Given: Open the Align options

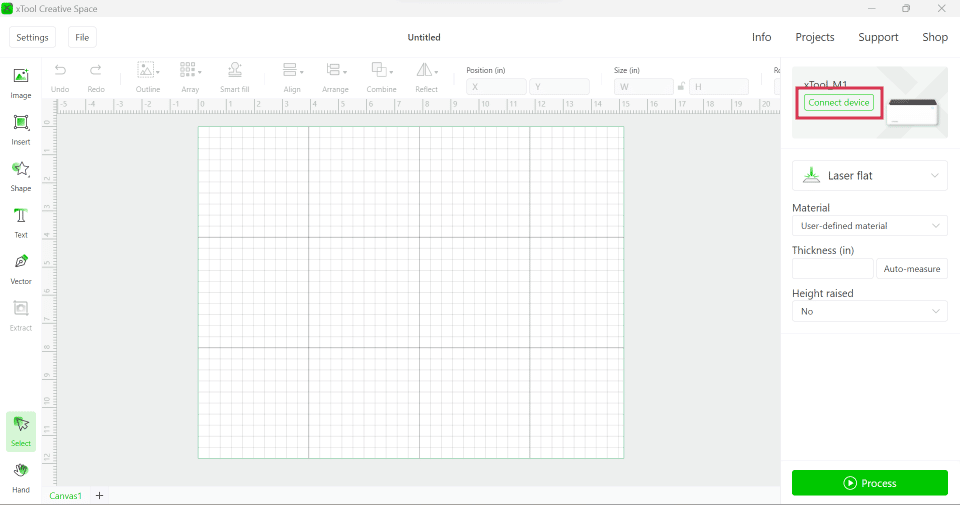Looking at the screenshot, I should tap(292, 78).
